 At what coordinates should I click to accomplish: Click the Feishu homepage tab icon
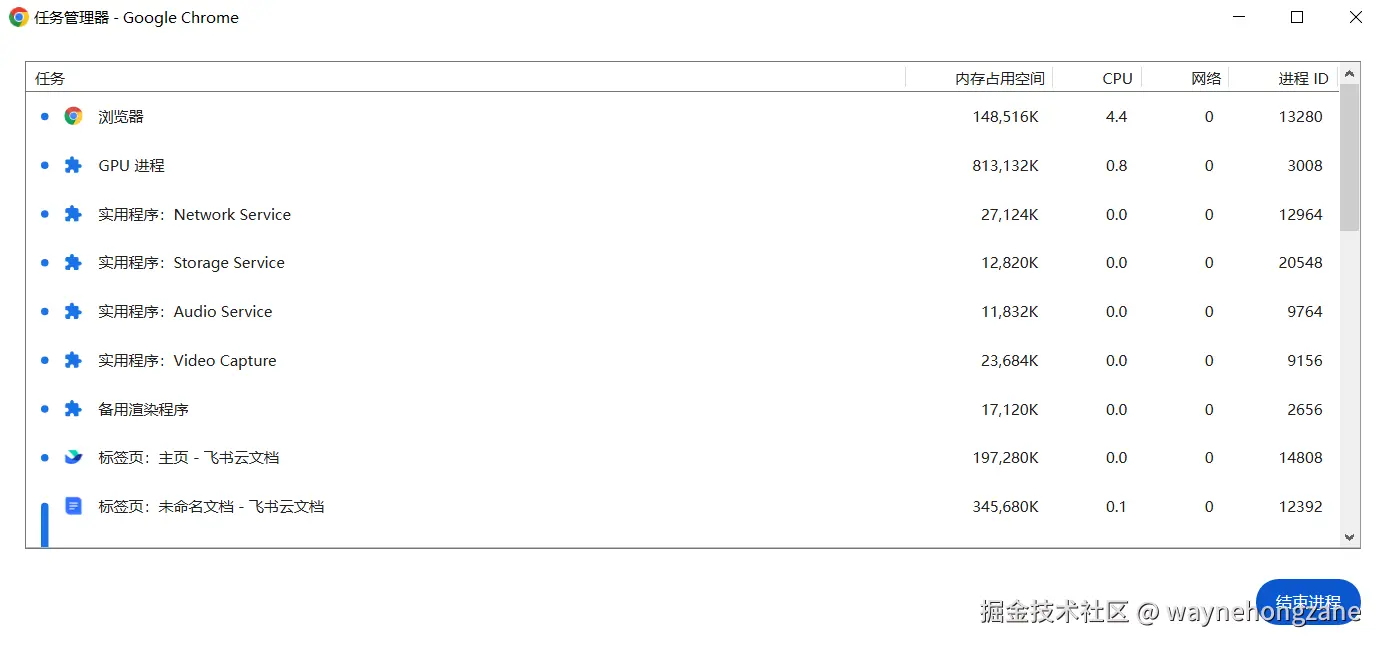[73, 457]
